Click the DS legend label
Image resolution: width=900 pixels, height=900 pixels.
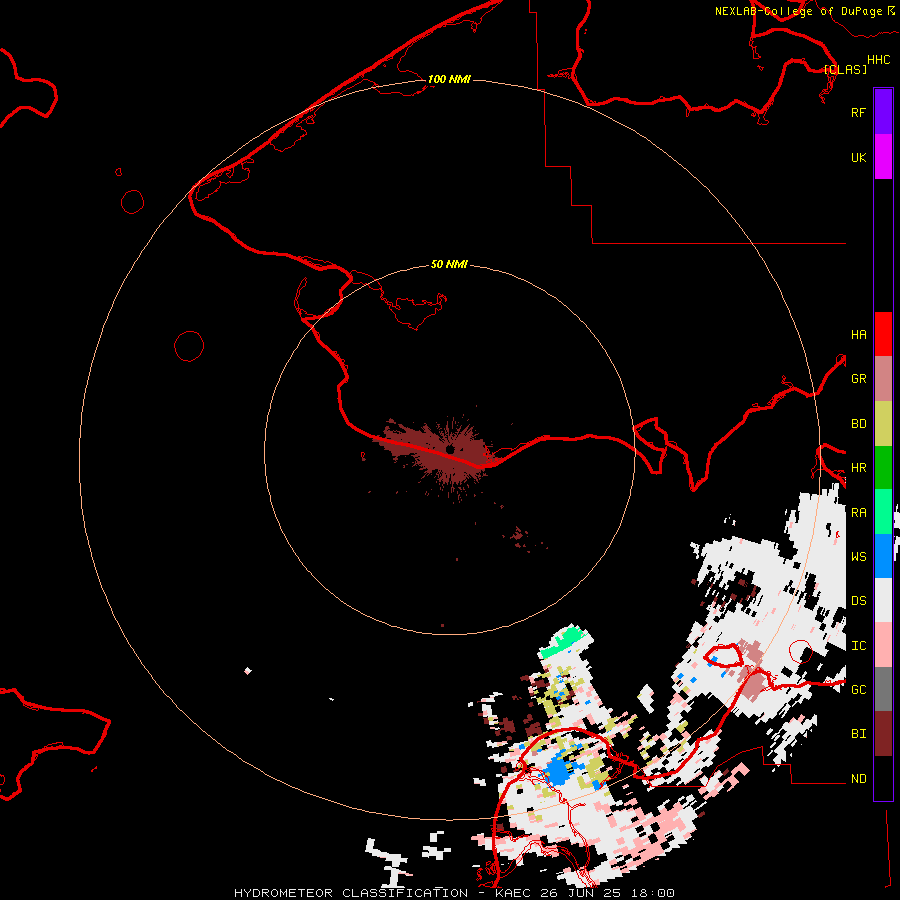point(858,600)
